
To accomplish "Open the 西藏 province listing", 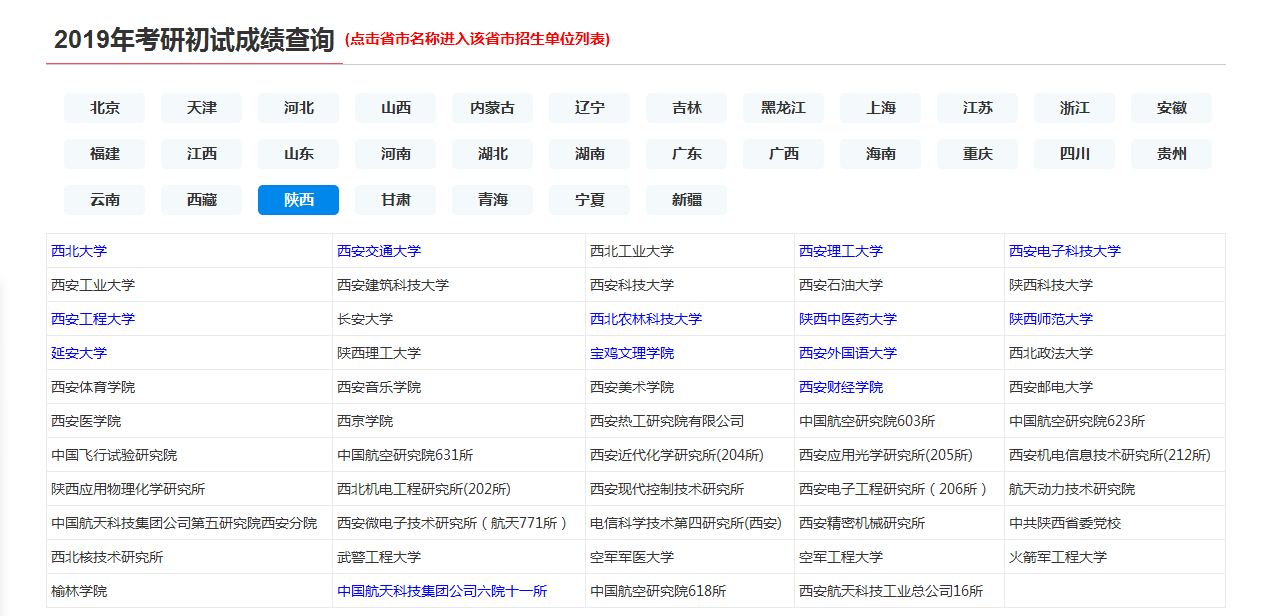I will point(201,199).
